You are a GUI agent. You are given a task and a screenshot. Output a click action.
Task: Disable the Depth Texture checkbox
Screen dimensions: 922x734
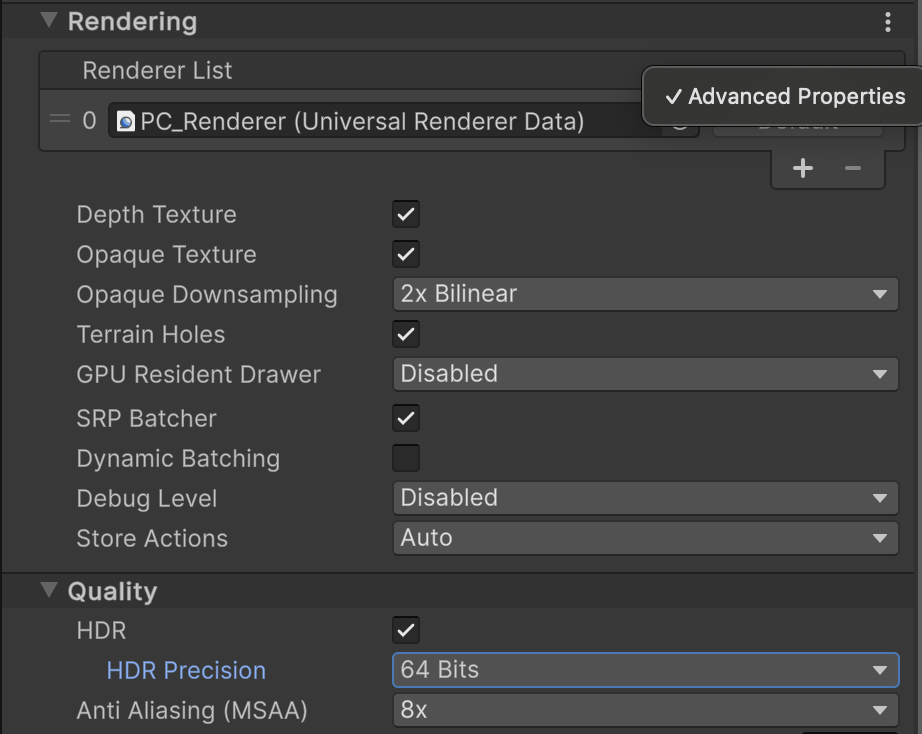[406, 214]
